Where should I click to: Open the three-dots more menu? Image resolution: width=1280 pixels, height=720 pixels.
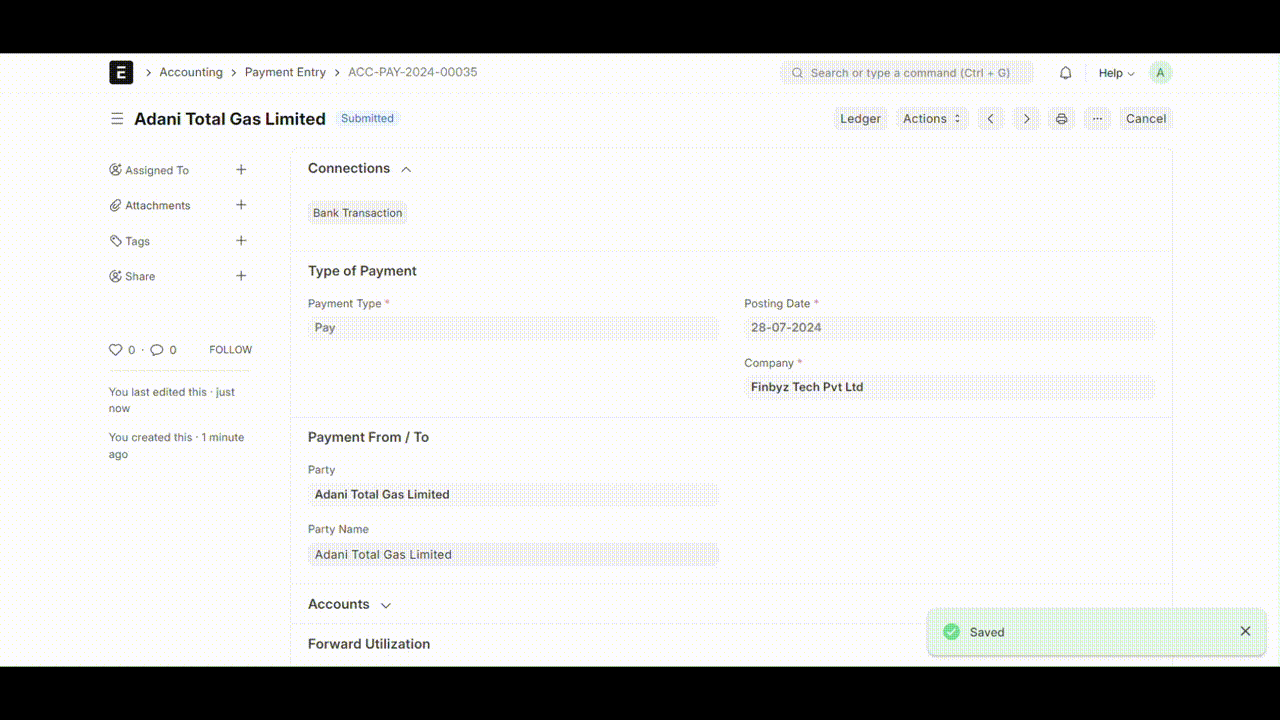(1097, 119)
